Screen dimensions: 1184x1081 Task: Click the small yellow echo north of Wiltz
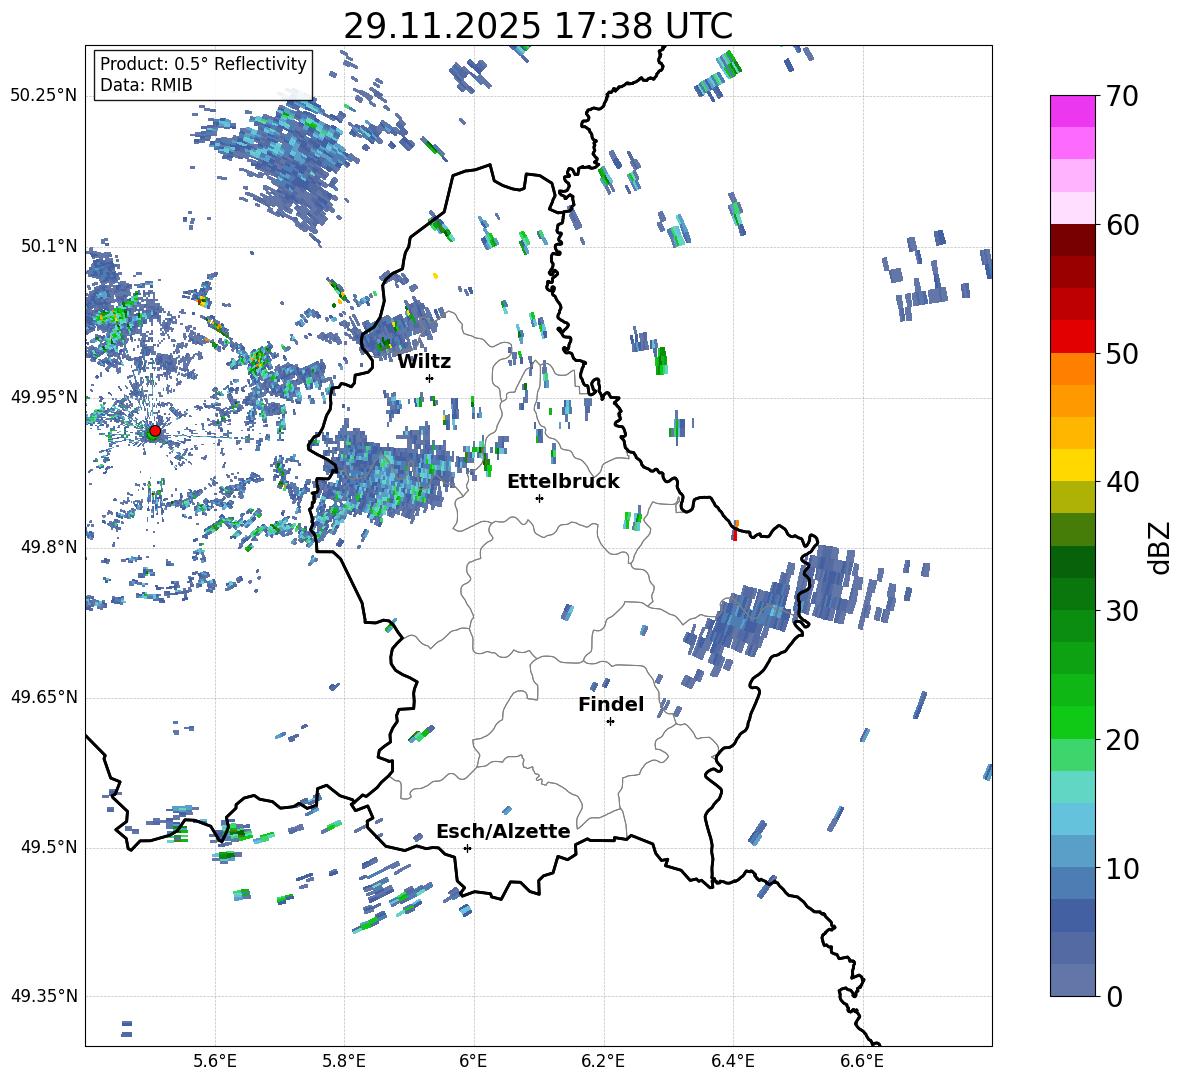tap(435, 275)
